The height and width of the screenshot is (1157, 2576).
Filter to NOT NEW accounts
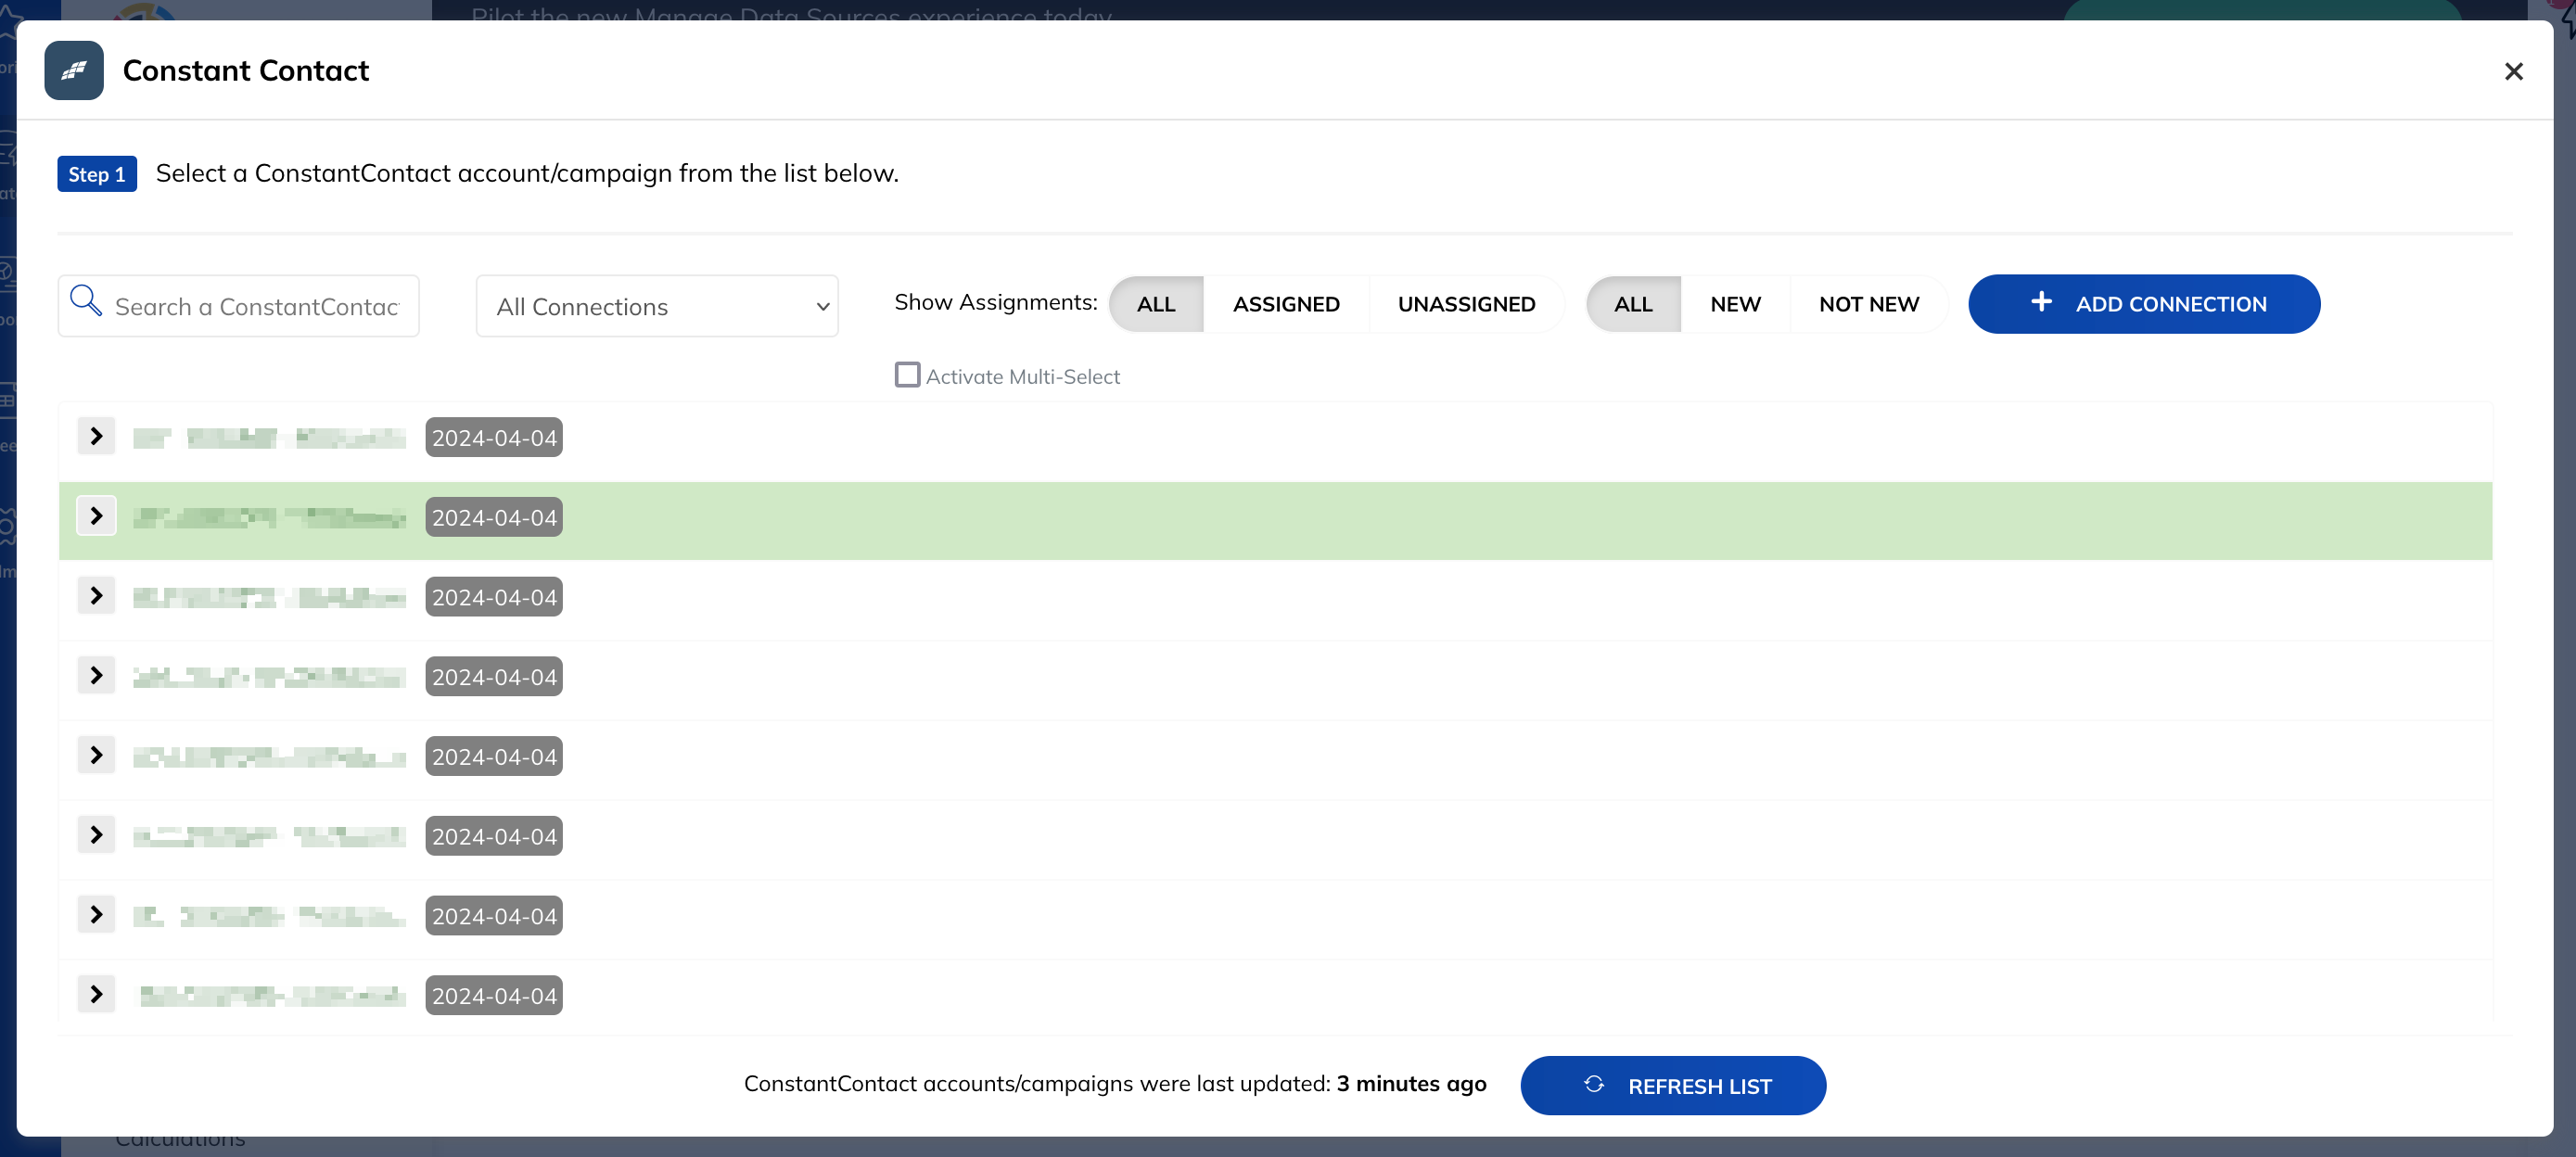tap(1869, 304)
